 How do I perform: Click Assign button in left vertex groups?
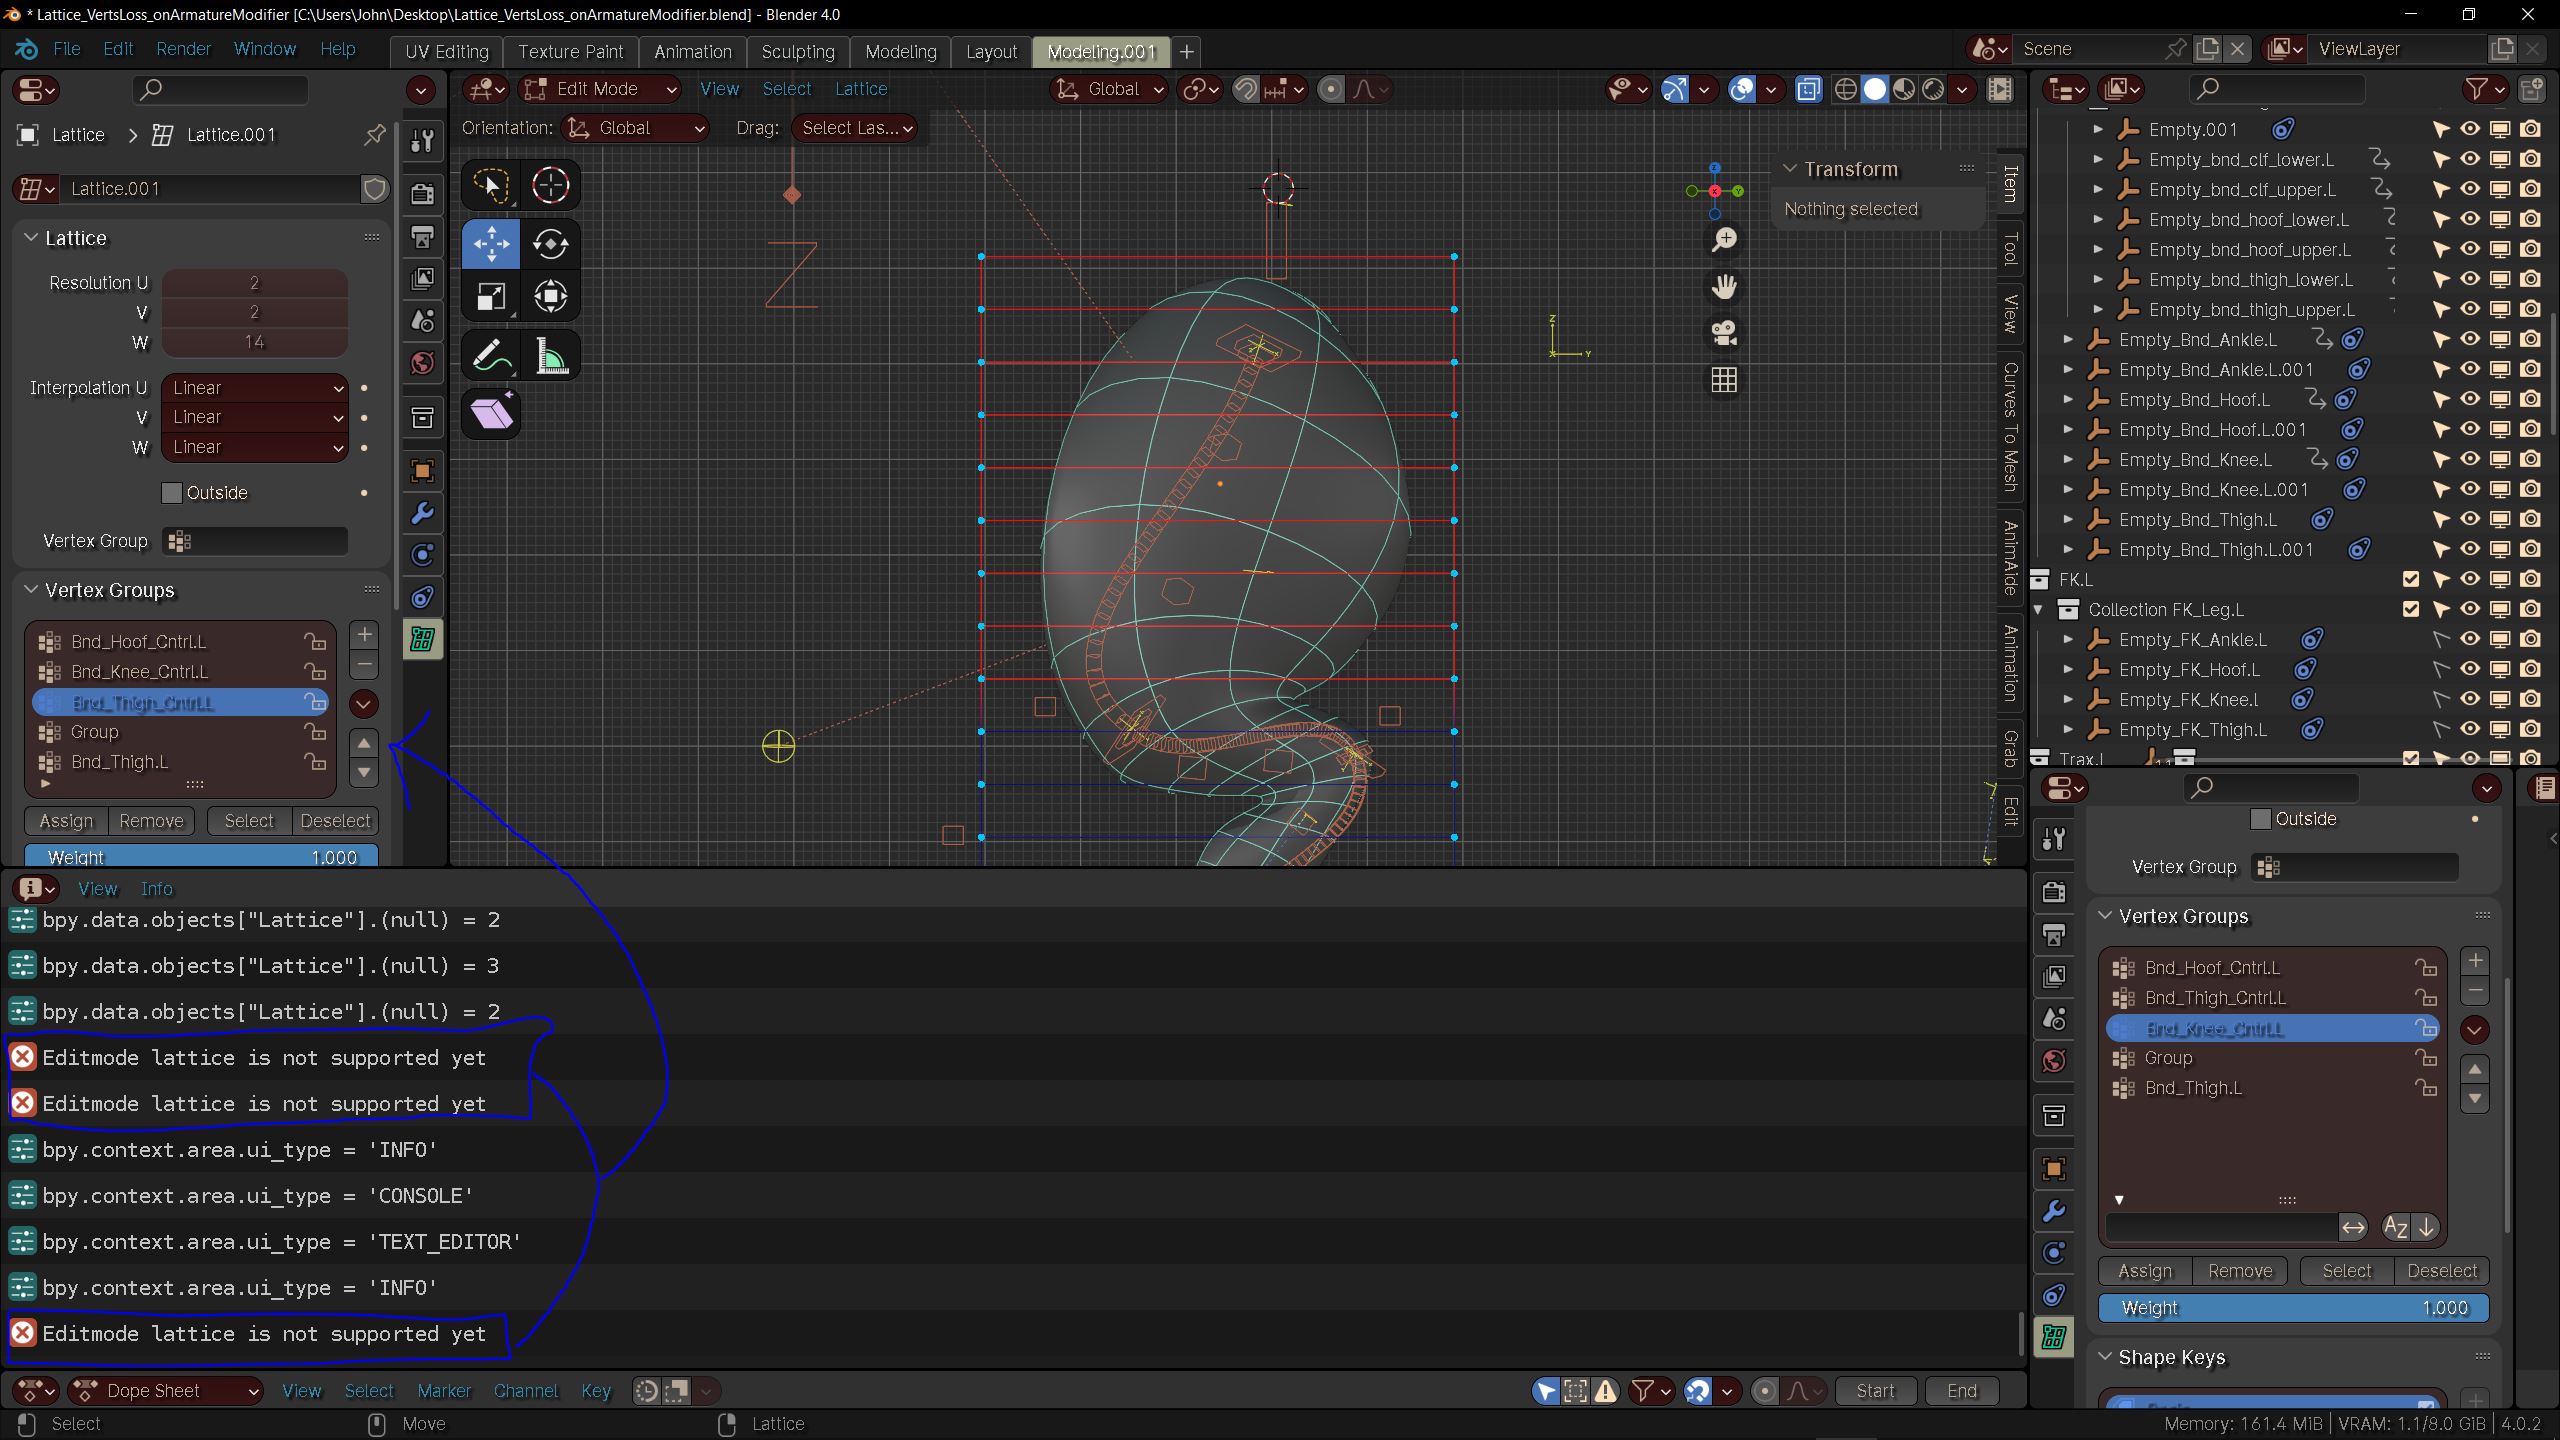66,821
